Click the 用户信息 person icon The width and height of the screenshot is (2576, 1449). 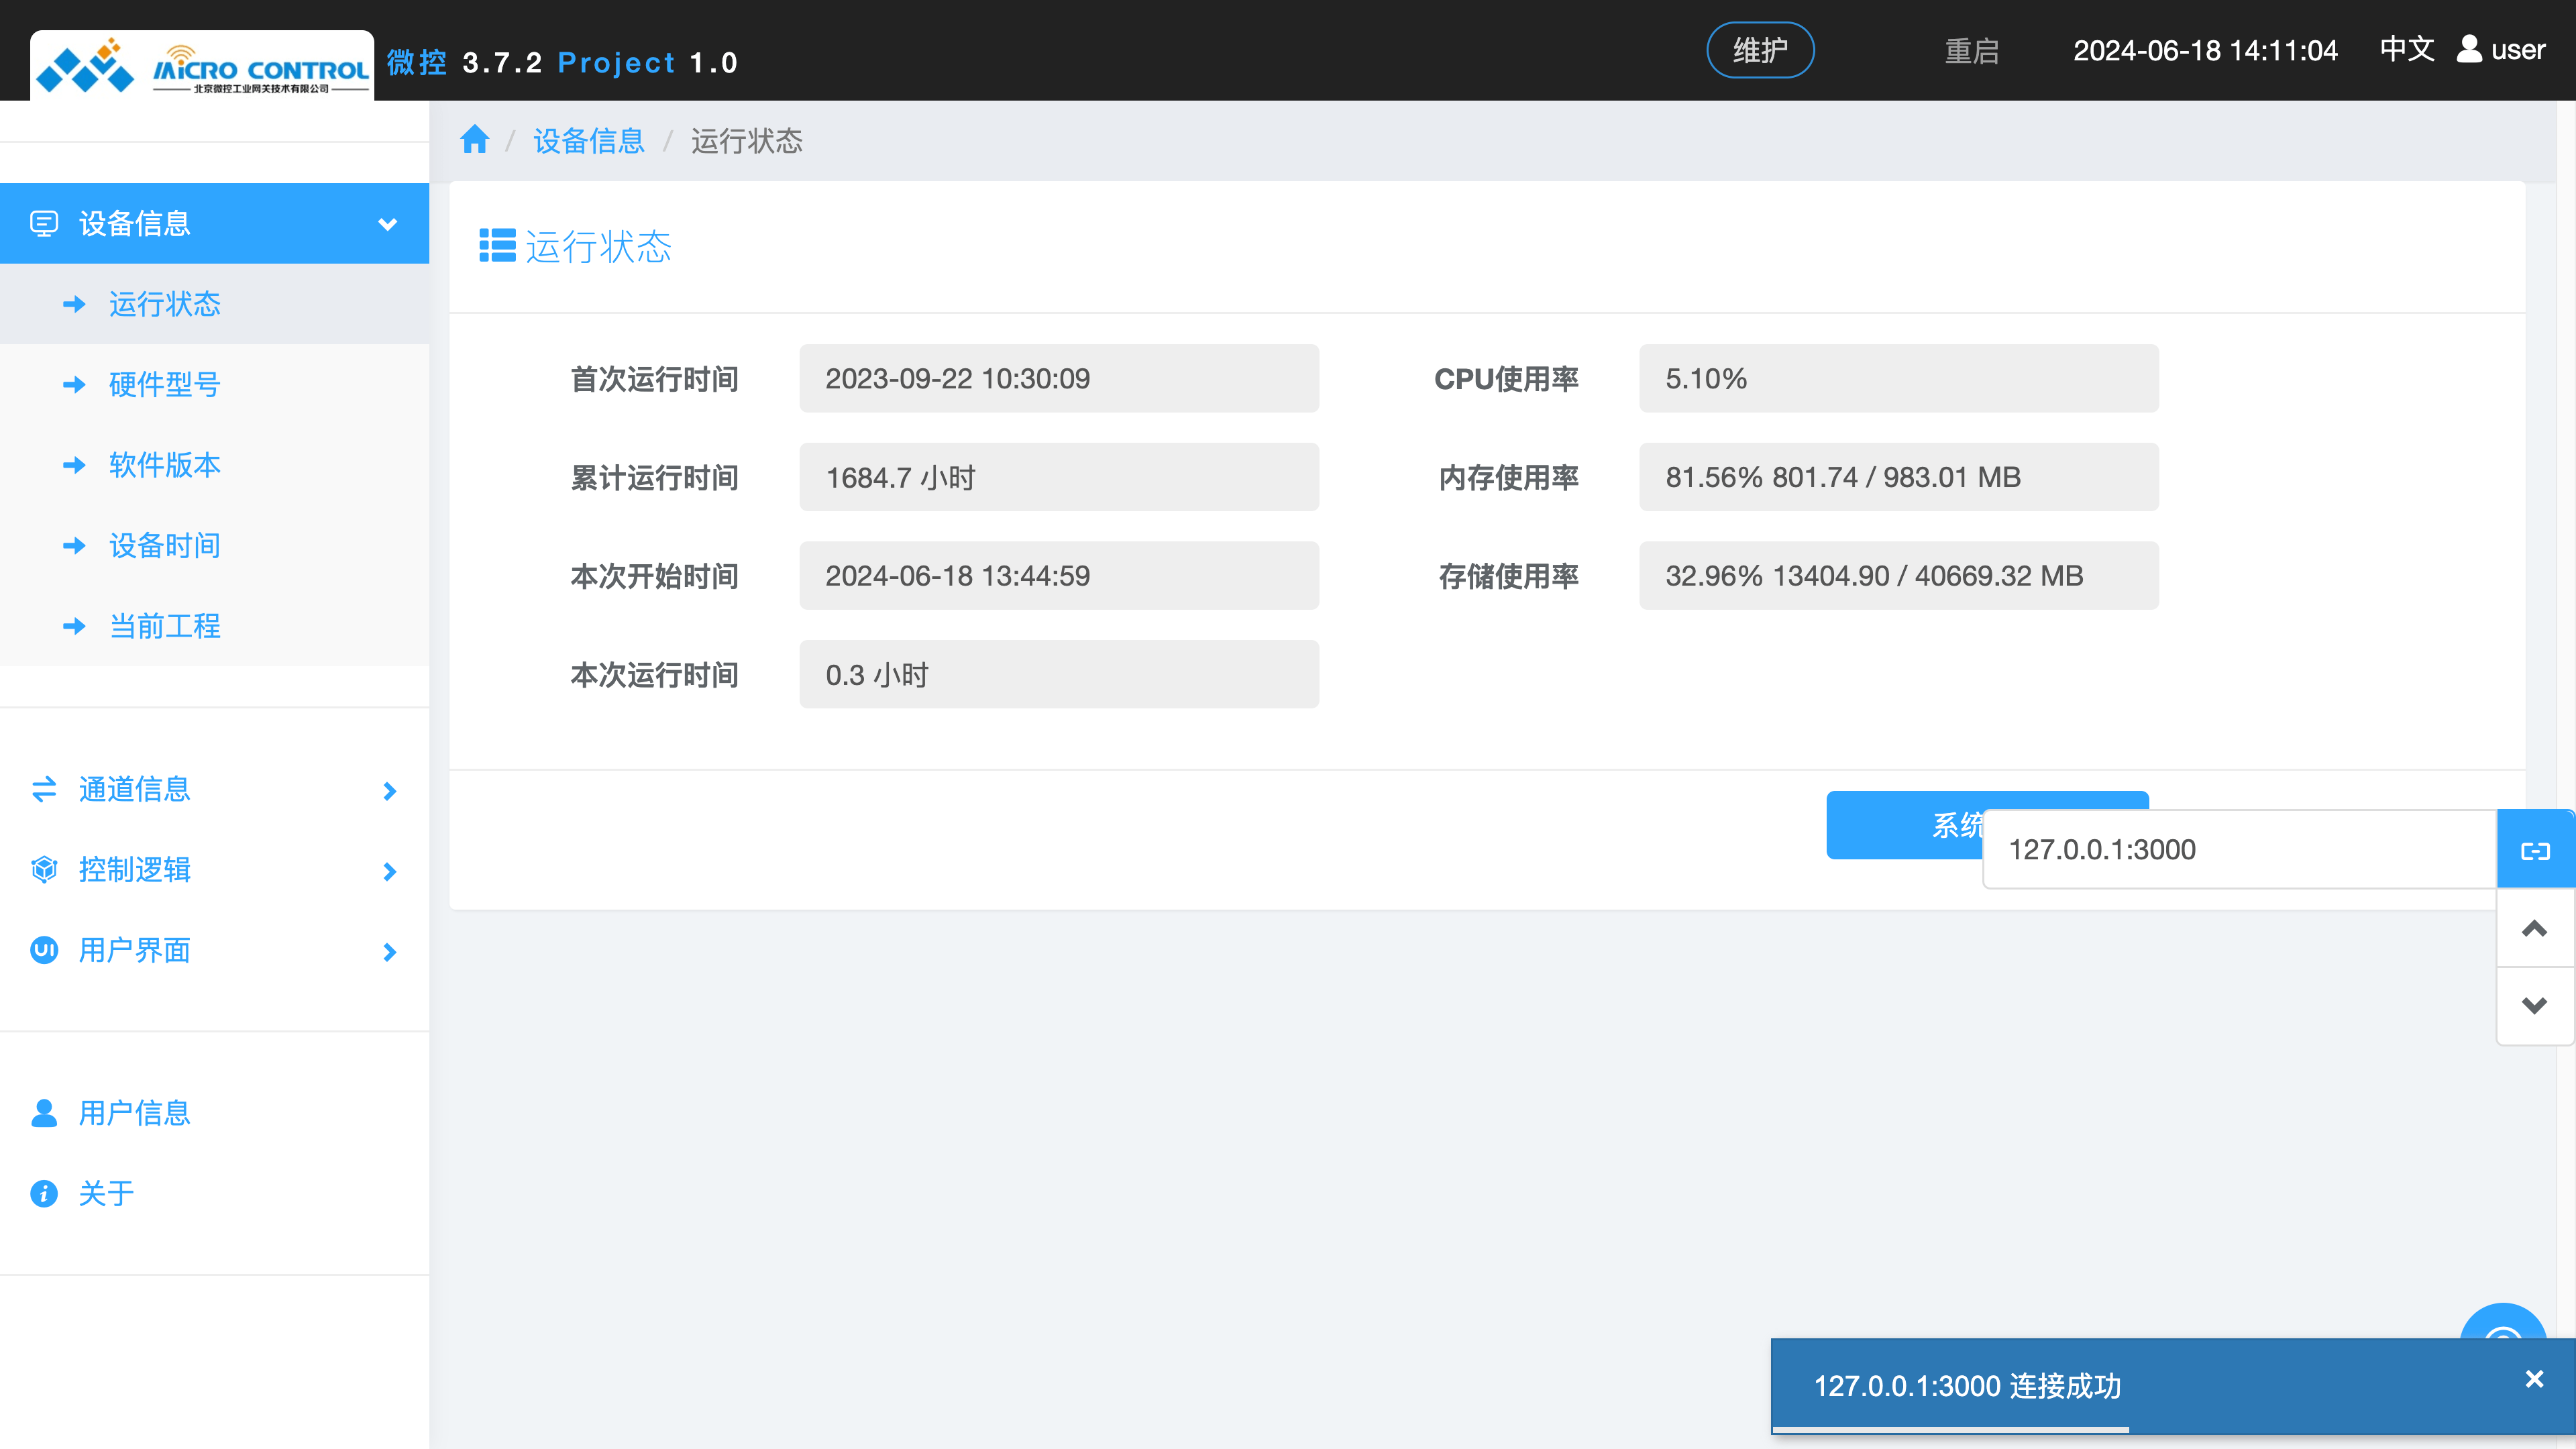pos(44,1113)
